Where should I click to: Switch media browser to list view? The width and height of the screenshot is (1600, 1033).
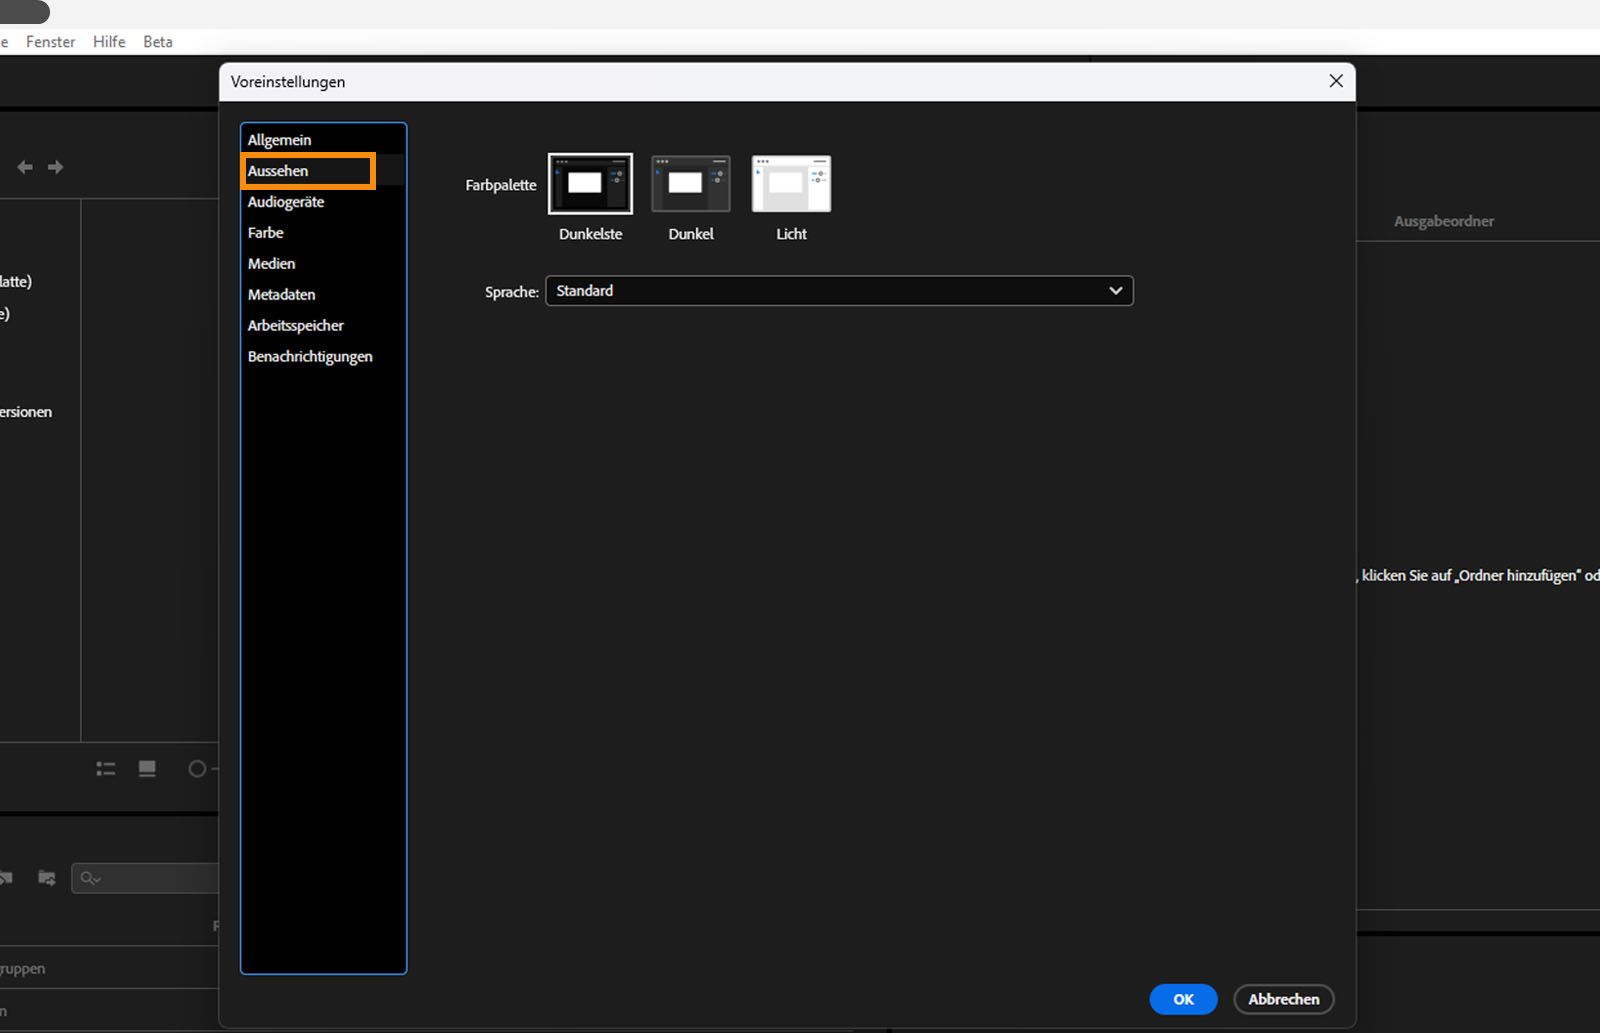coord(106,768)
